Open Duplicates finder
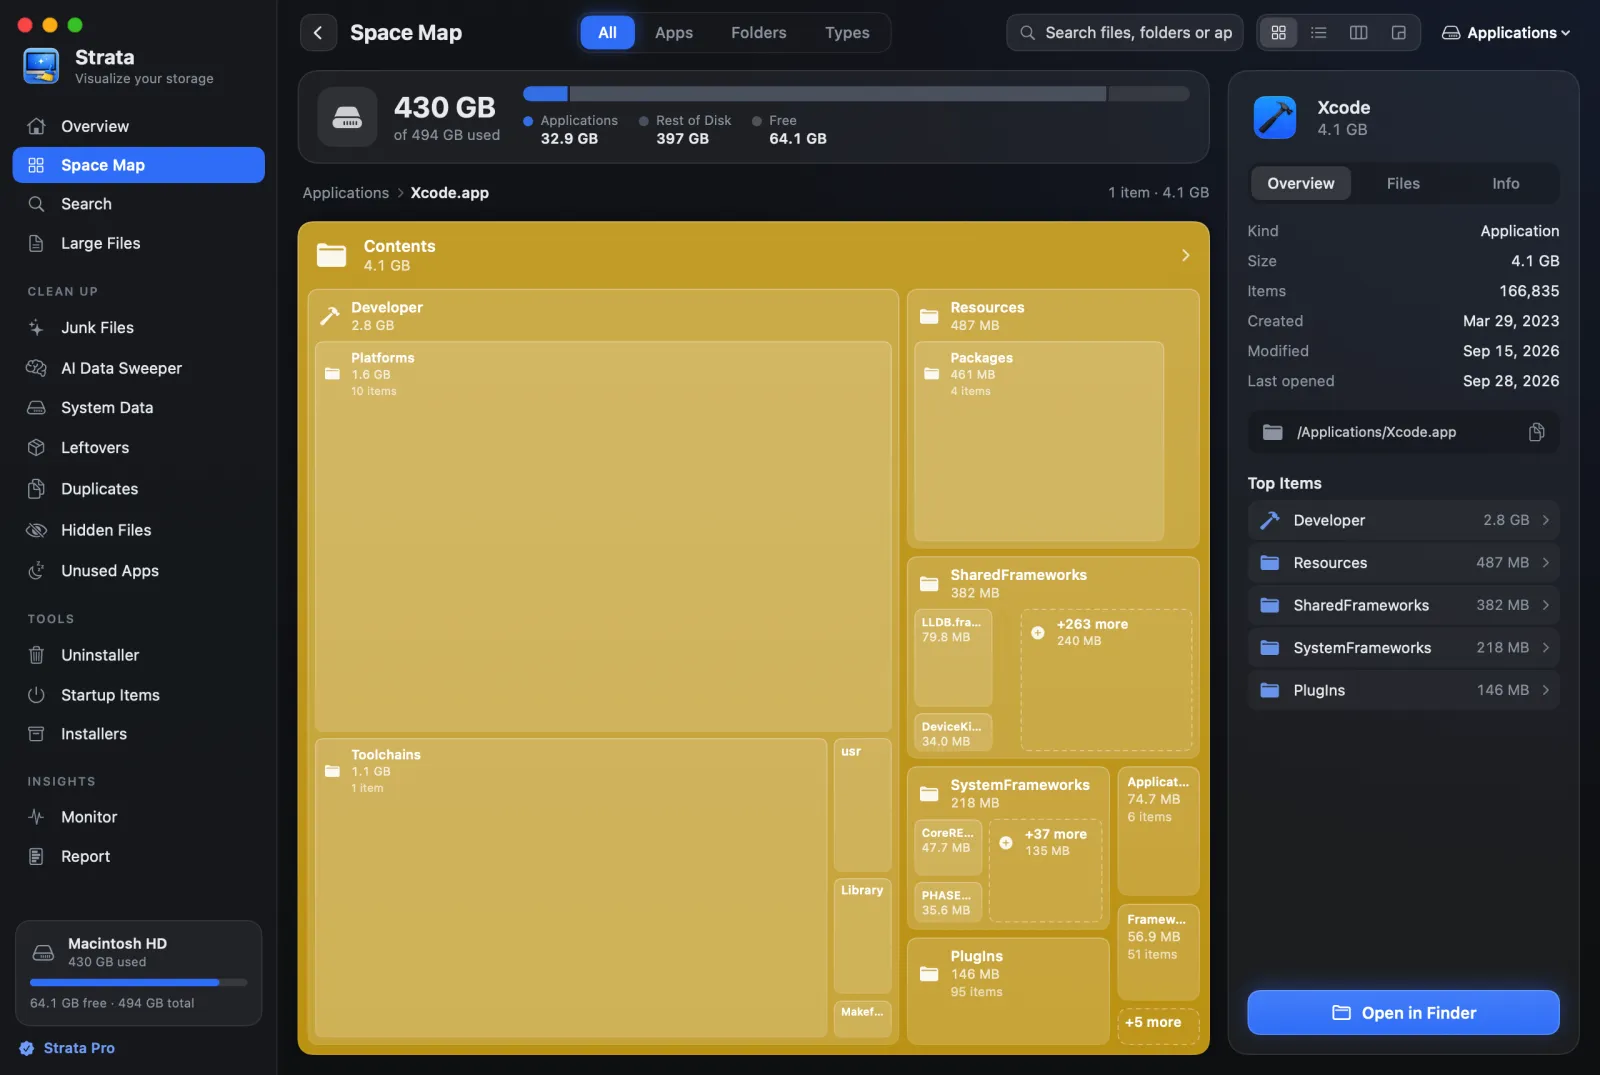Screen dimensions: 1600x1075 138,489
